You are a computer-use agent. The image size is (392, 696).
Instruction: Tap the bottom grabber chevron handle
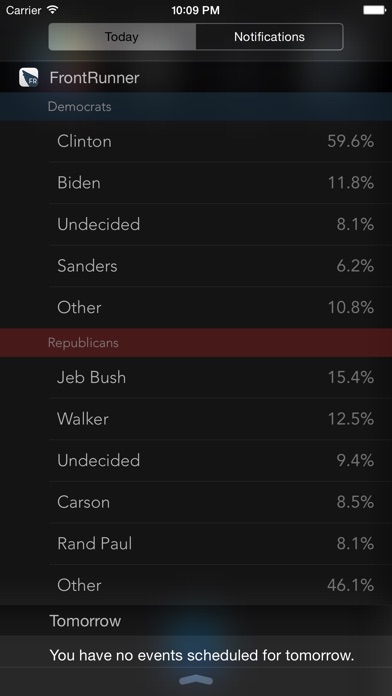coord(196,680)
